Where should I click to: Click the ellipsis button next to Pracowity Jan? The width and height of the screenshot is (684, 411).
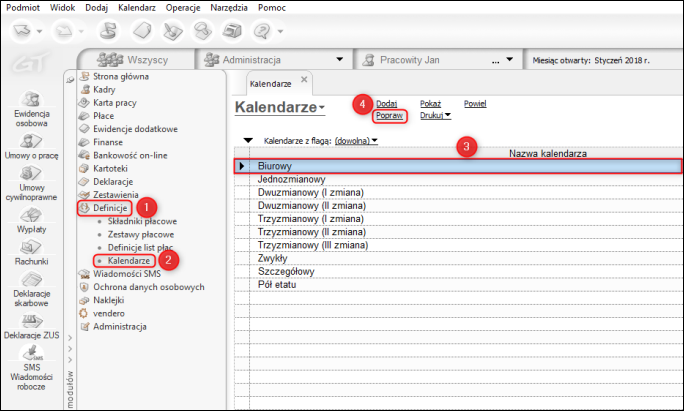point(496,61)
